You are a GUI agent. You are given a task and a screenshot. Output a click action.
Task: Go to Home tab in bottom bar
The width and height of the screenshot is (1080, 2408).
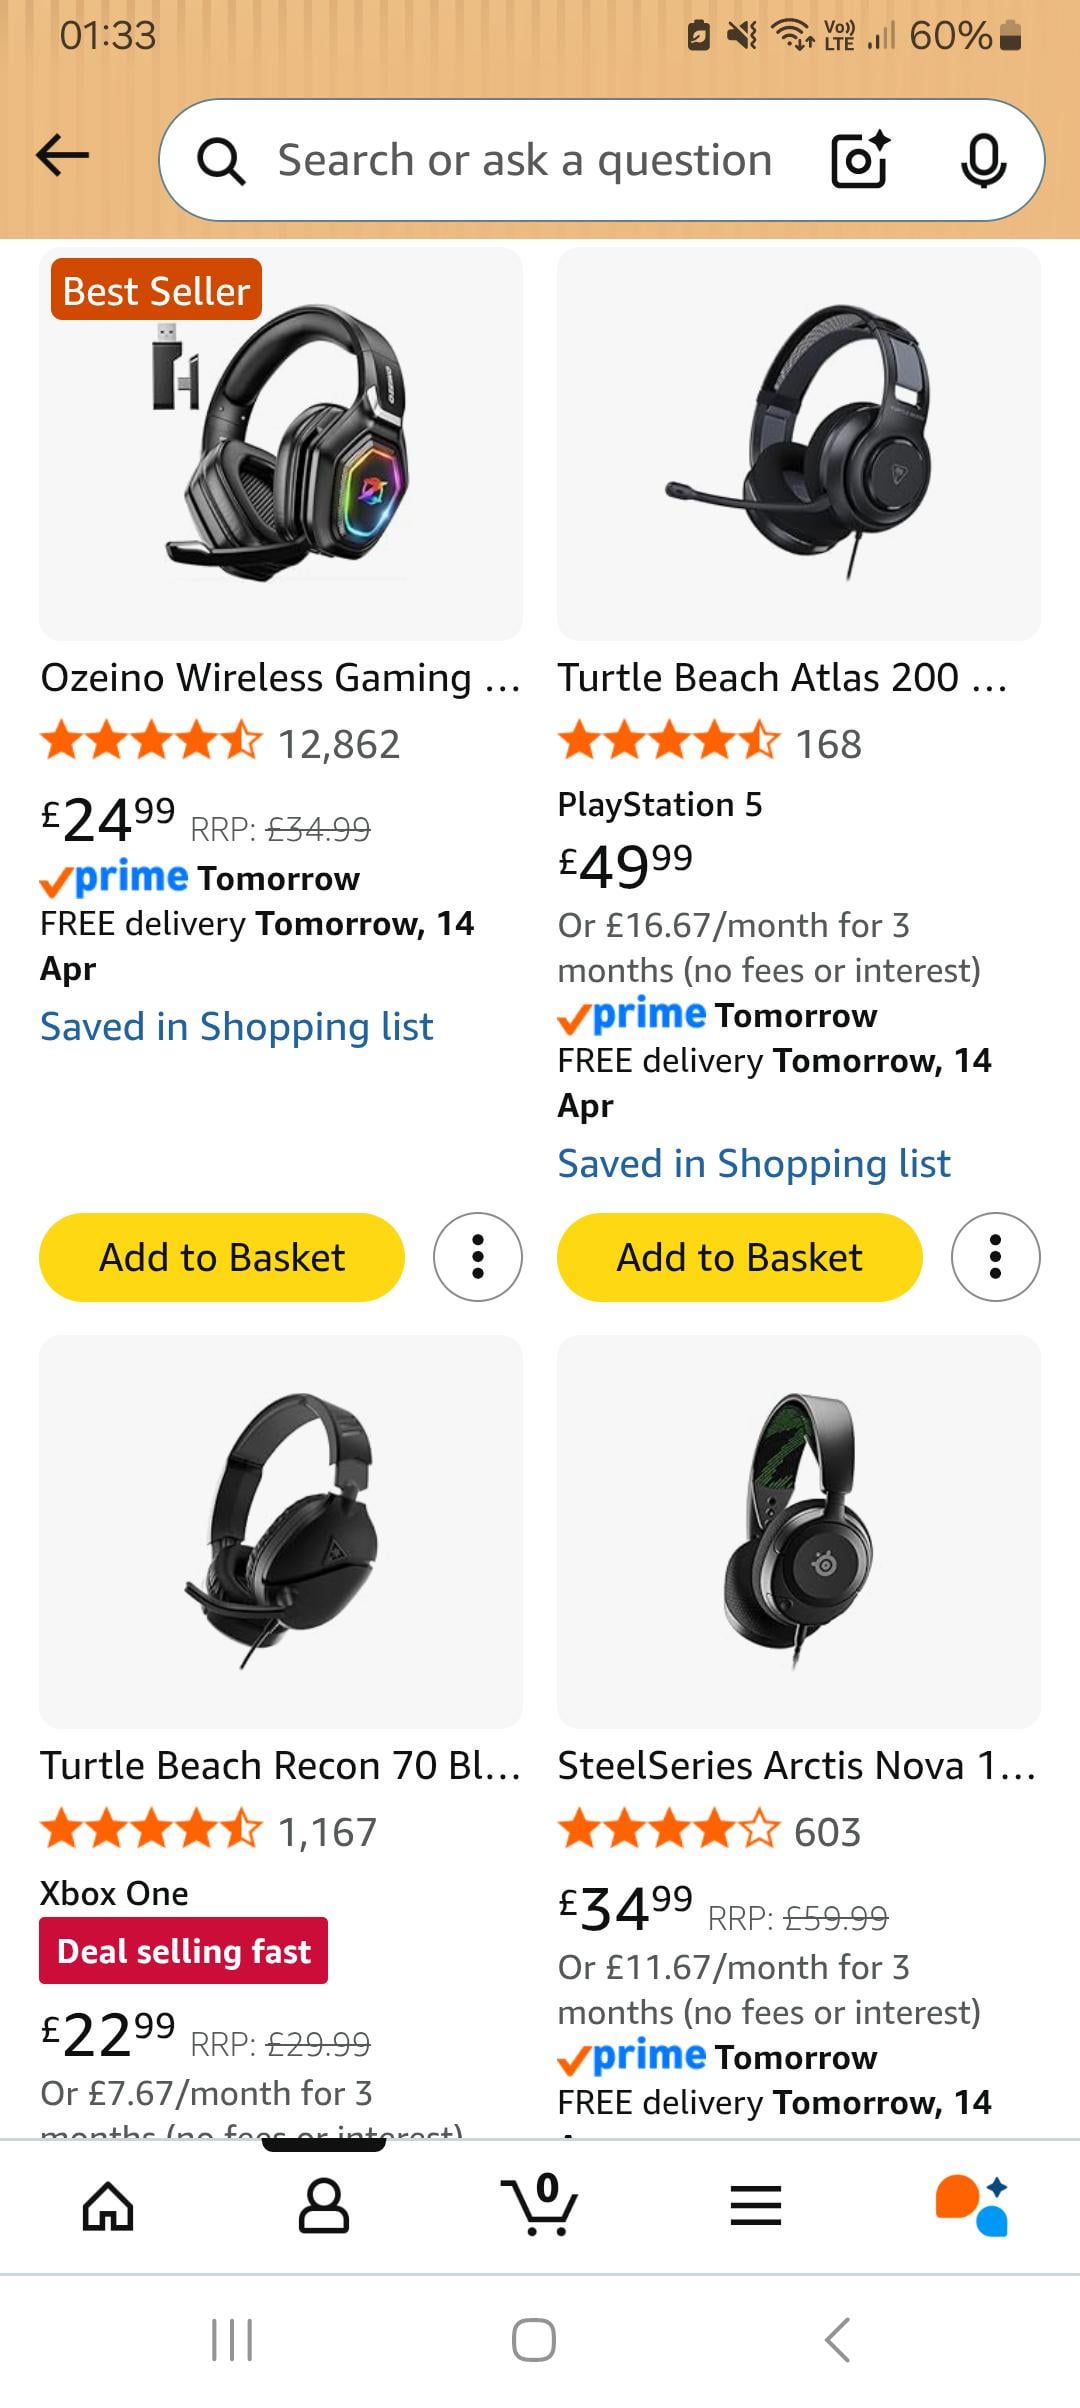[x=108, y=2205]
